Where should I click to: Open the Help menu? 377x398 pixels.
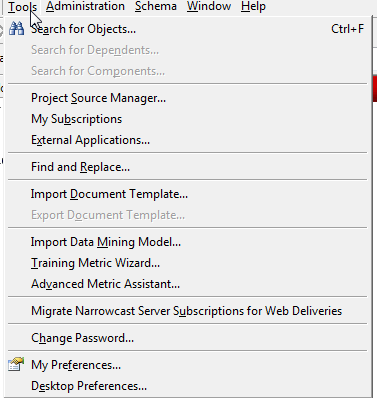click(x=253, y=6)
